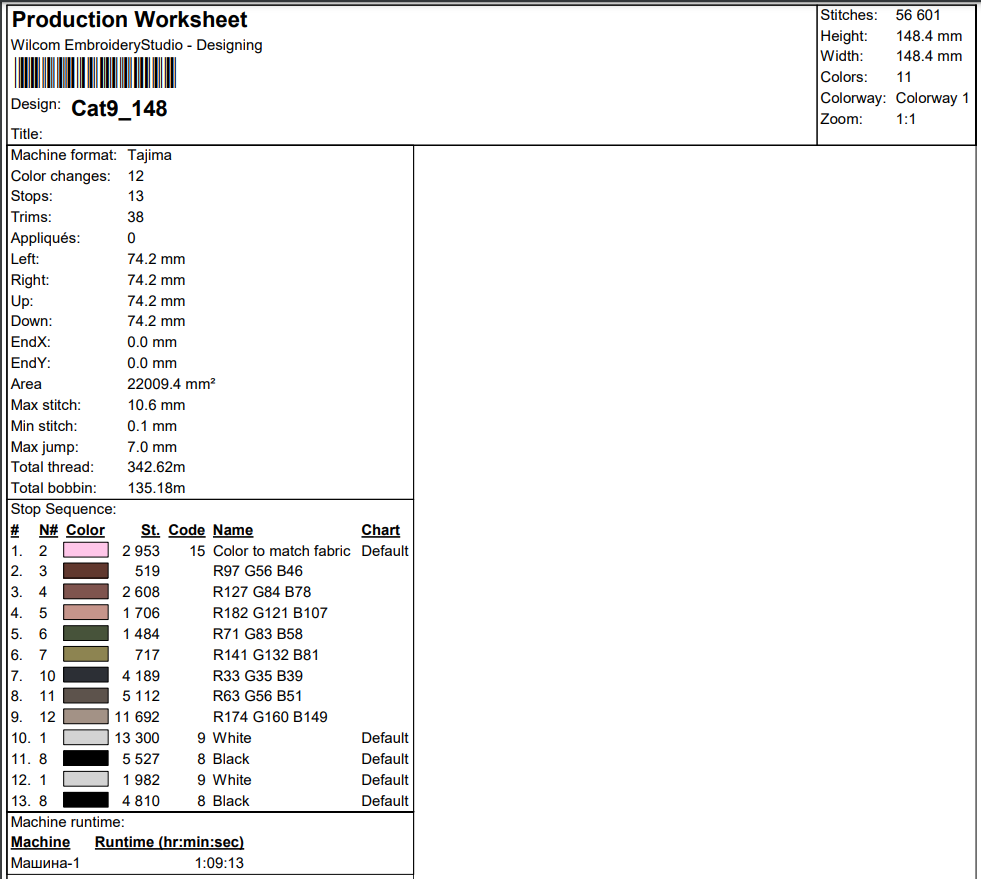Select the dark brown R97 G56 B46 swatch
981x879 pixels.
(x=86, y=571)
